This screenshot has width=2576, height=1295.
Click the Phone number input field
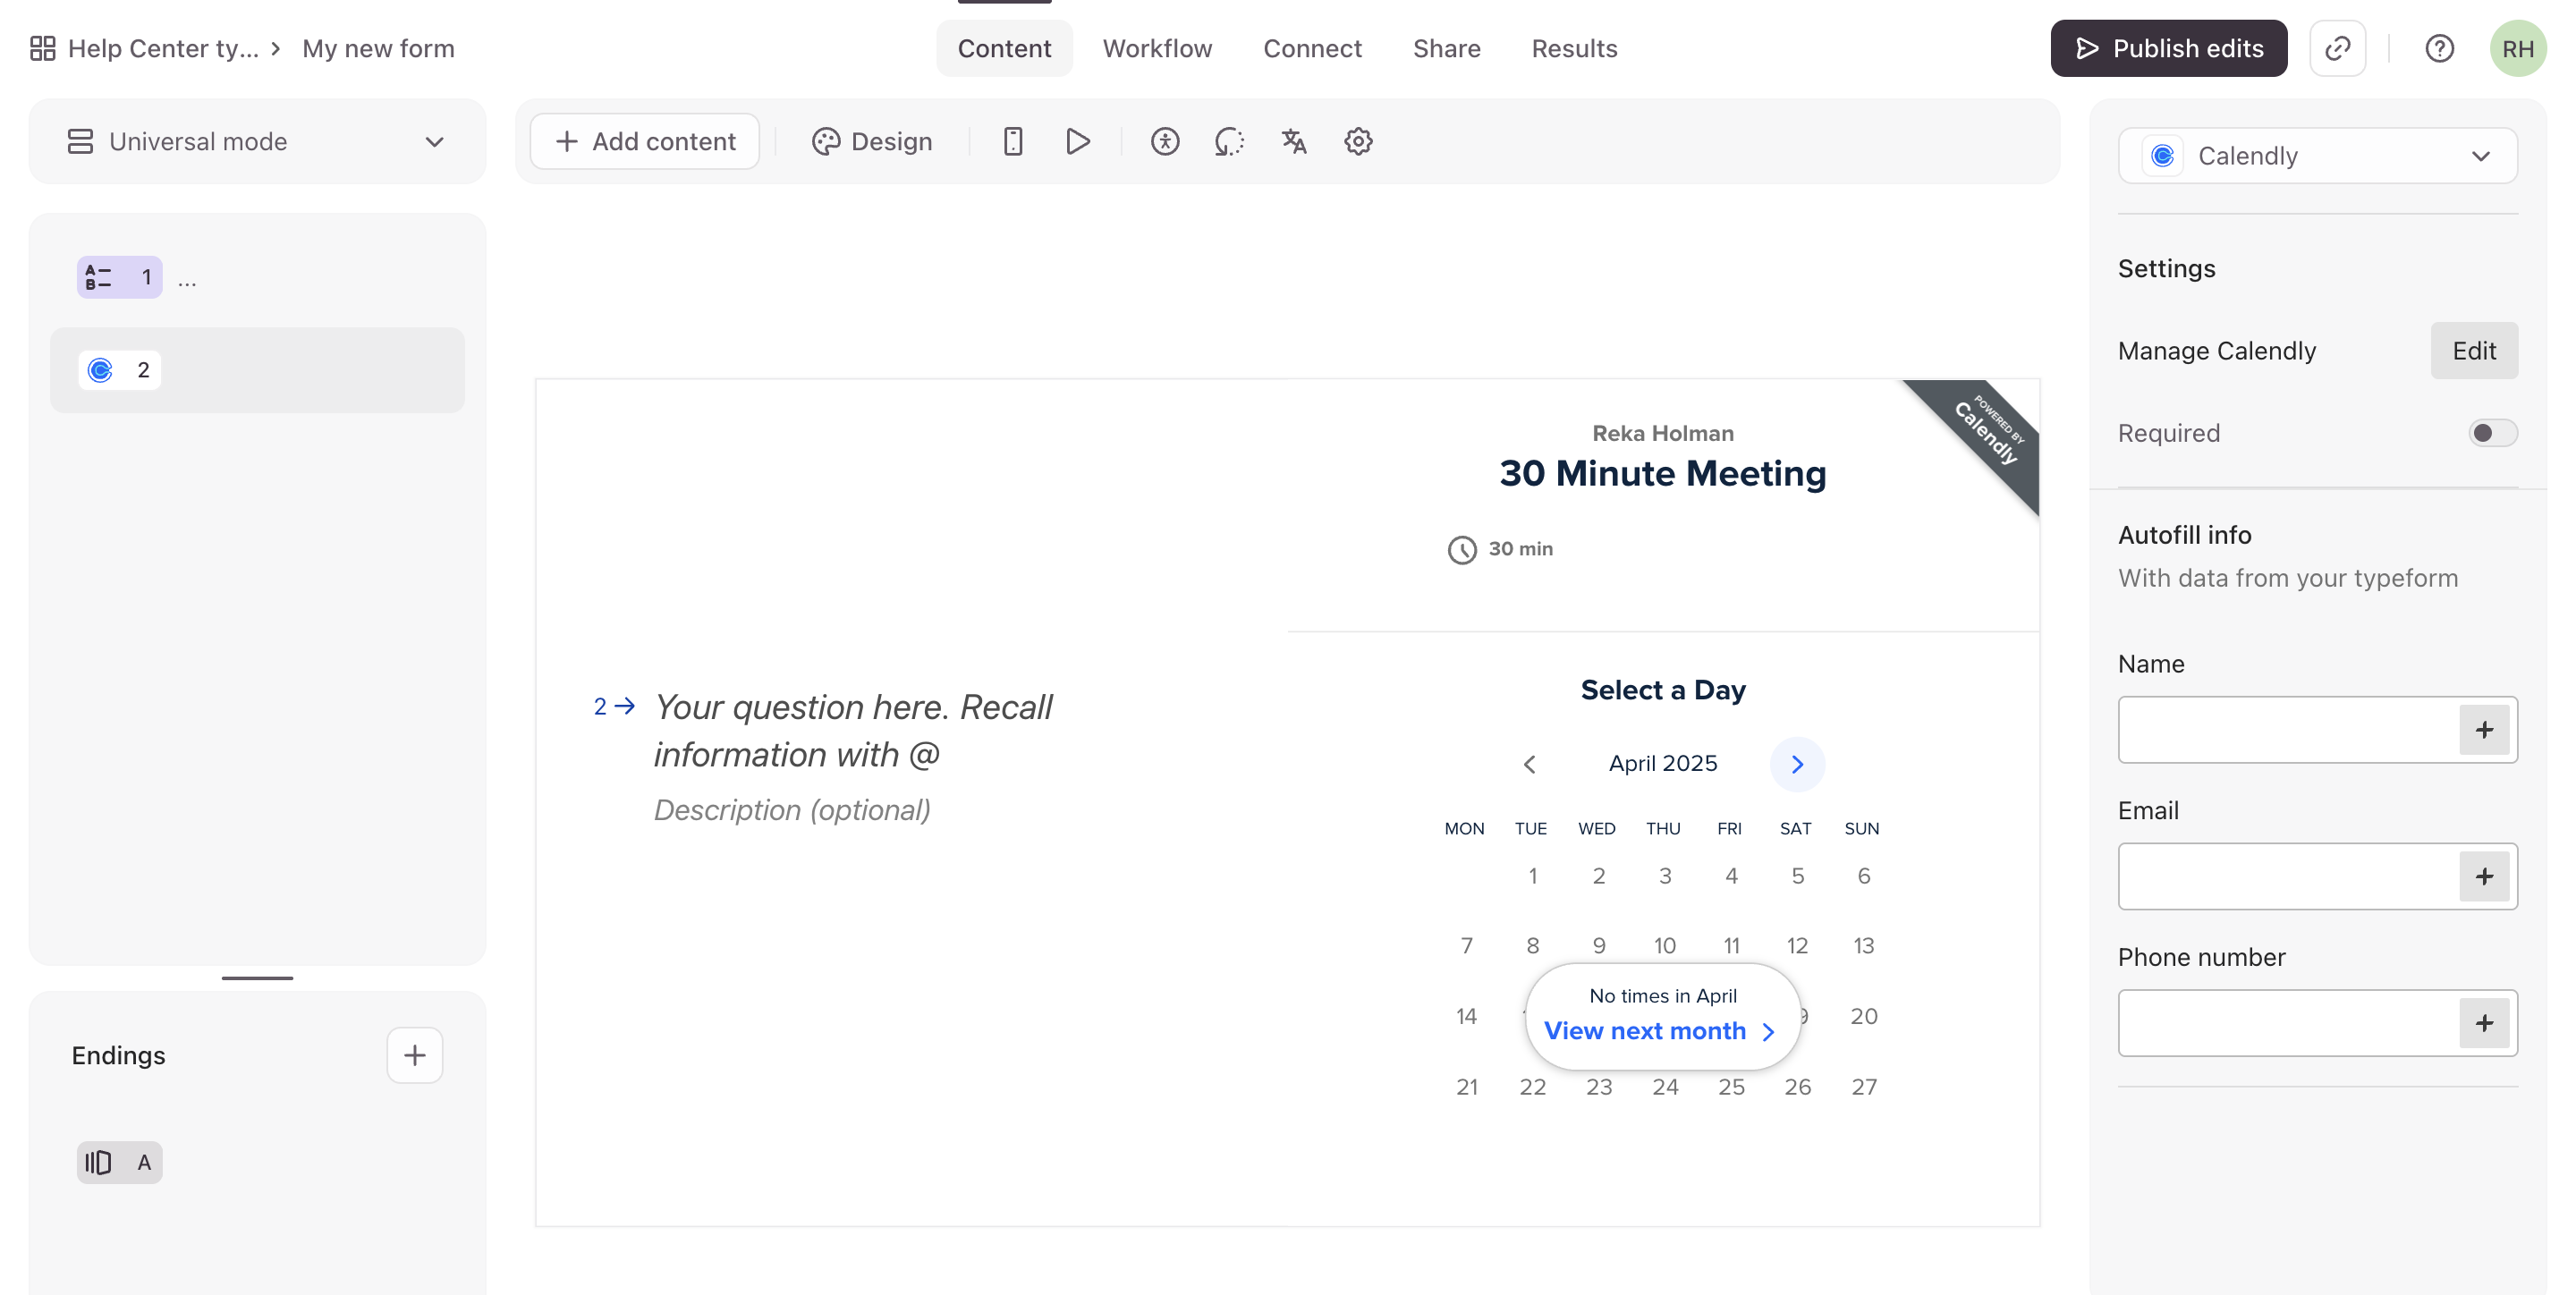2288,1023
